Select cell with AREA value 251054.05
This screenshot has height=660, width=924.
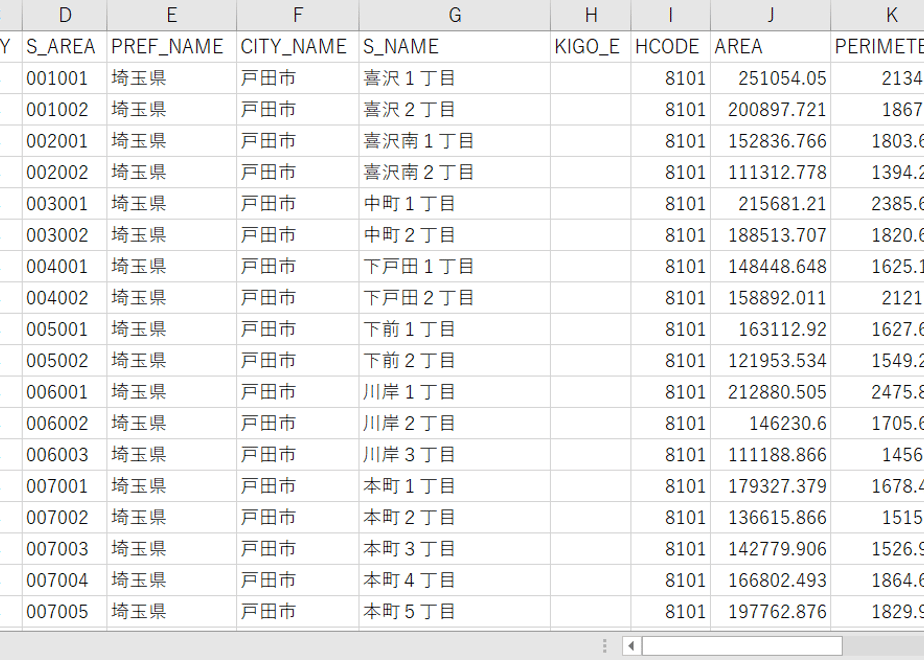coord(770,78)
